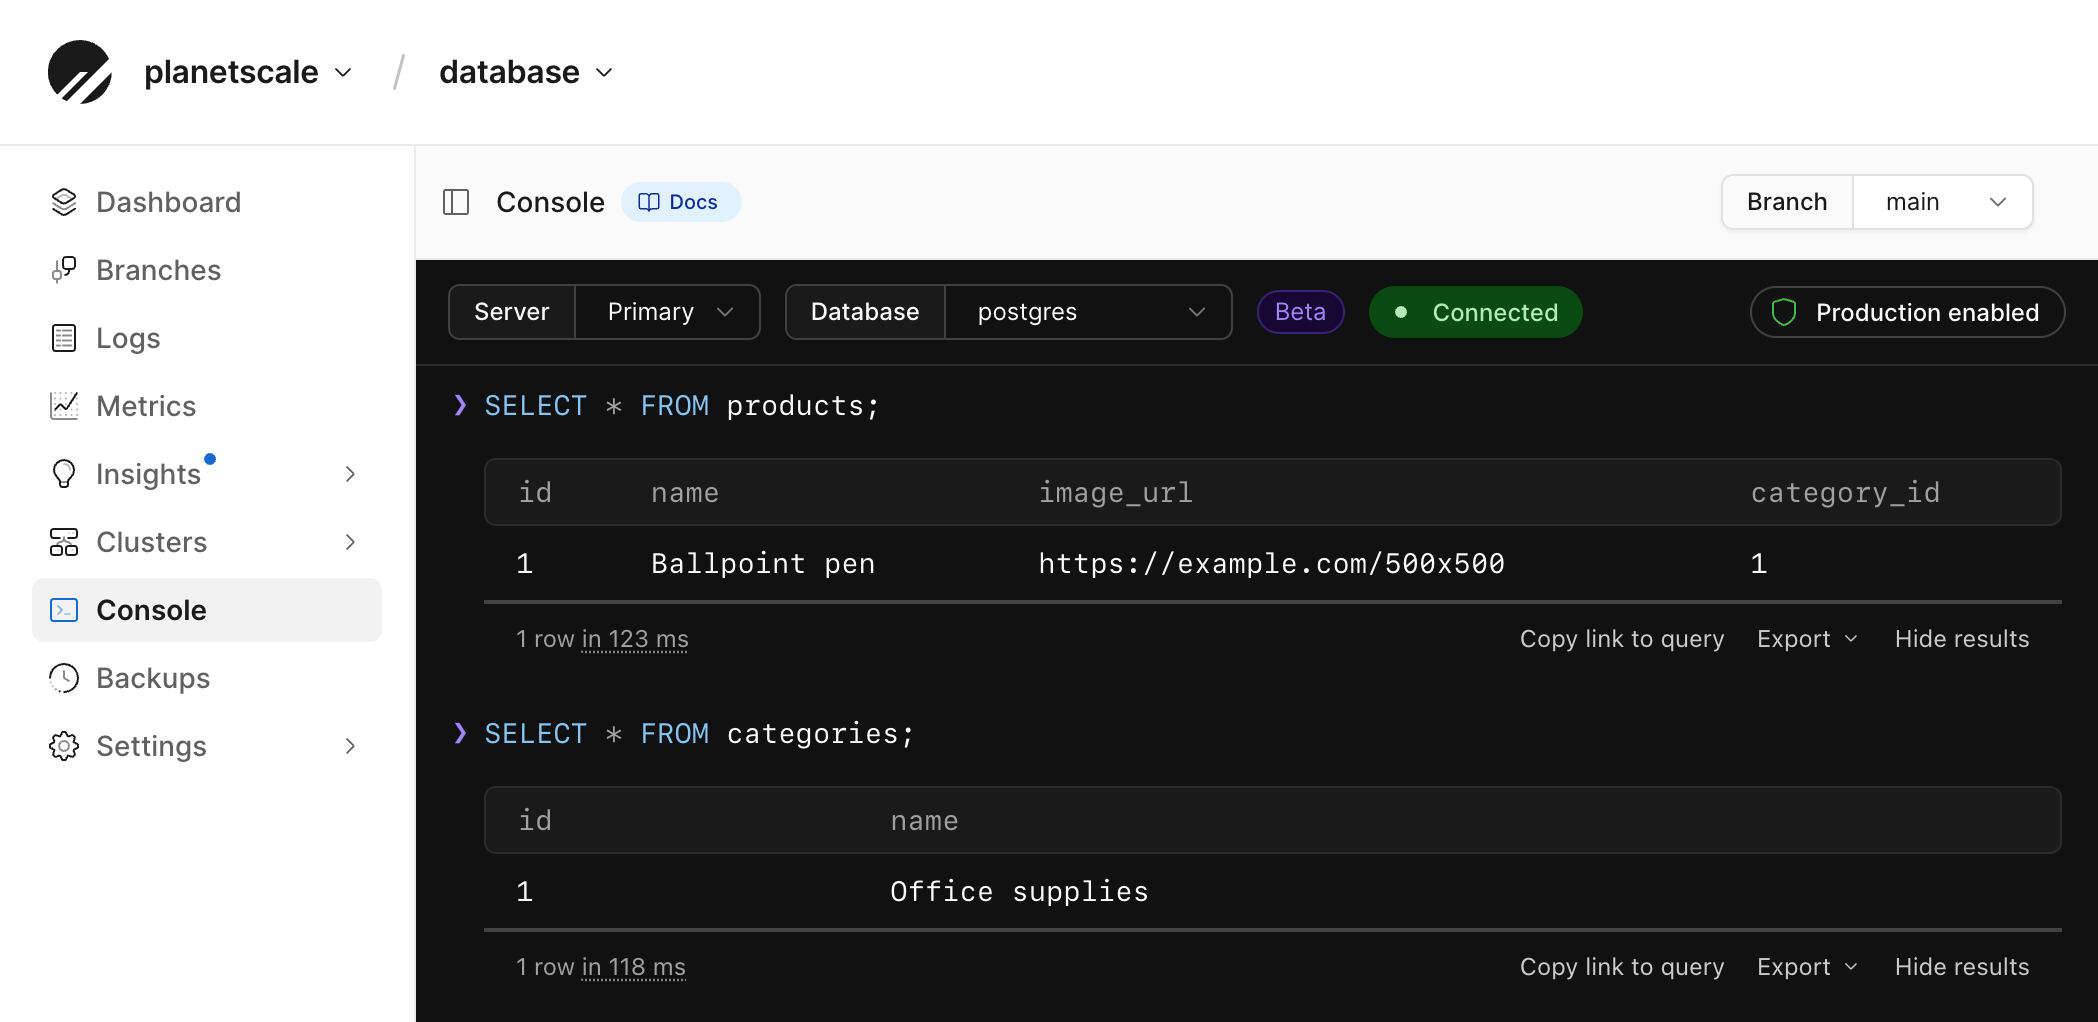Viewport: 2098px width, 1022px height.
Task: Open the Branch main dropdown
Action: click(1943, 202)
